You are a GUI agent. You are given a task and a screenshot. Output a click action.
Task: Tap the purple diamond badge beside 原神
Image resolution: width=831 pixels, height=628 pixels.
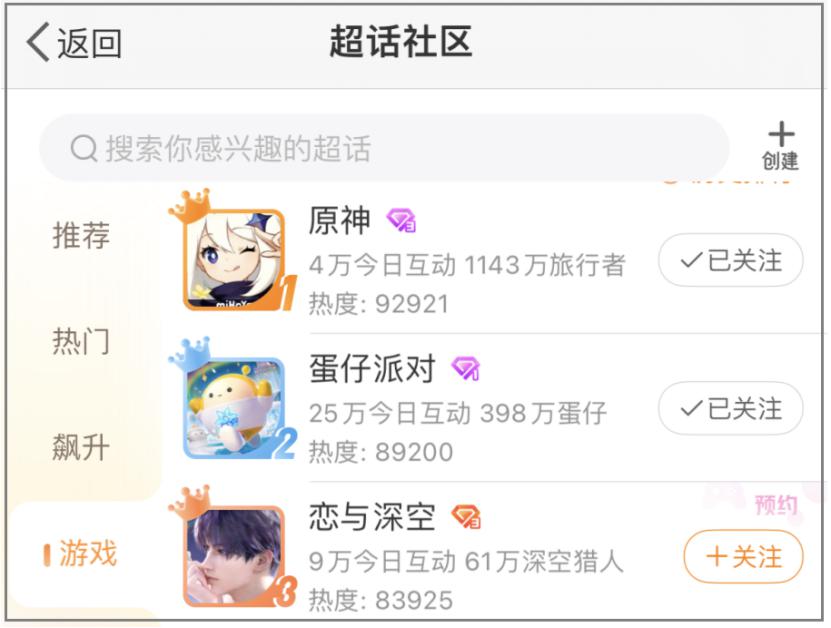click(x=401, y=220)
